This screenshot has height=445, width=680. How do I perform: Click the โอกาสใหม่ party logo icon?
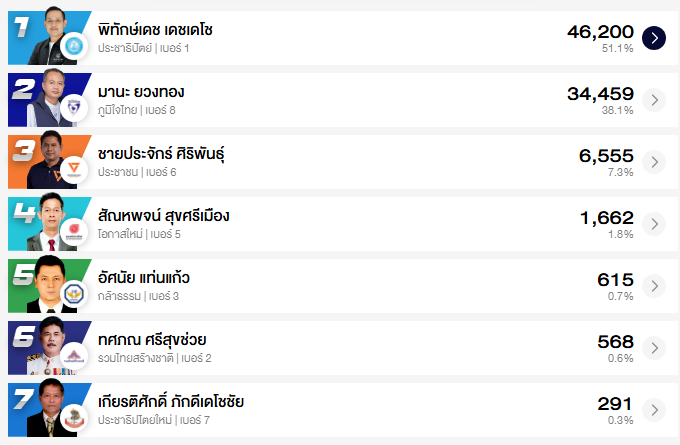(x=74, y=232)
